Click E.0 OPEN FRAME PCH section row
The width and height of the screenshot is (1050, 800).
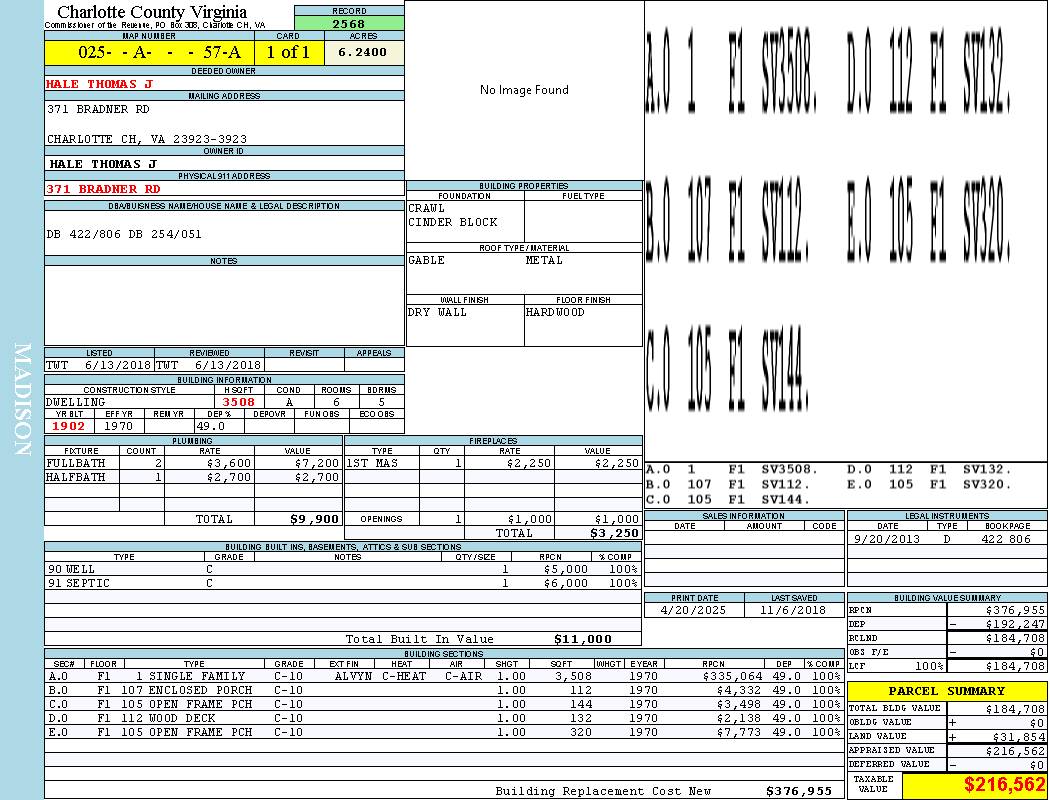[445, 732]
